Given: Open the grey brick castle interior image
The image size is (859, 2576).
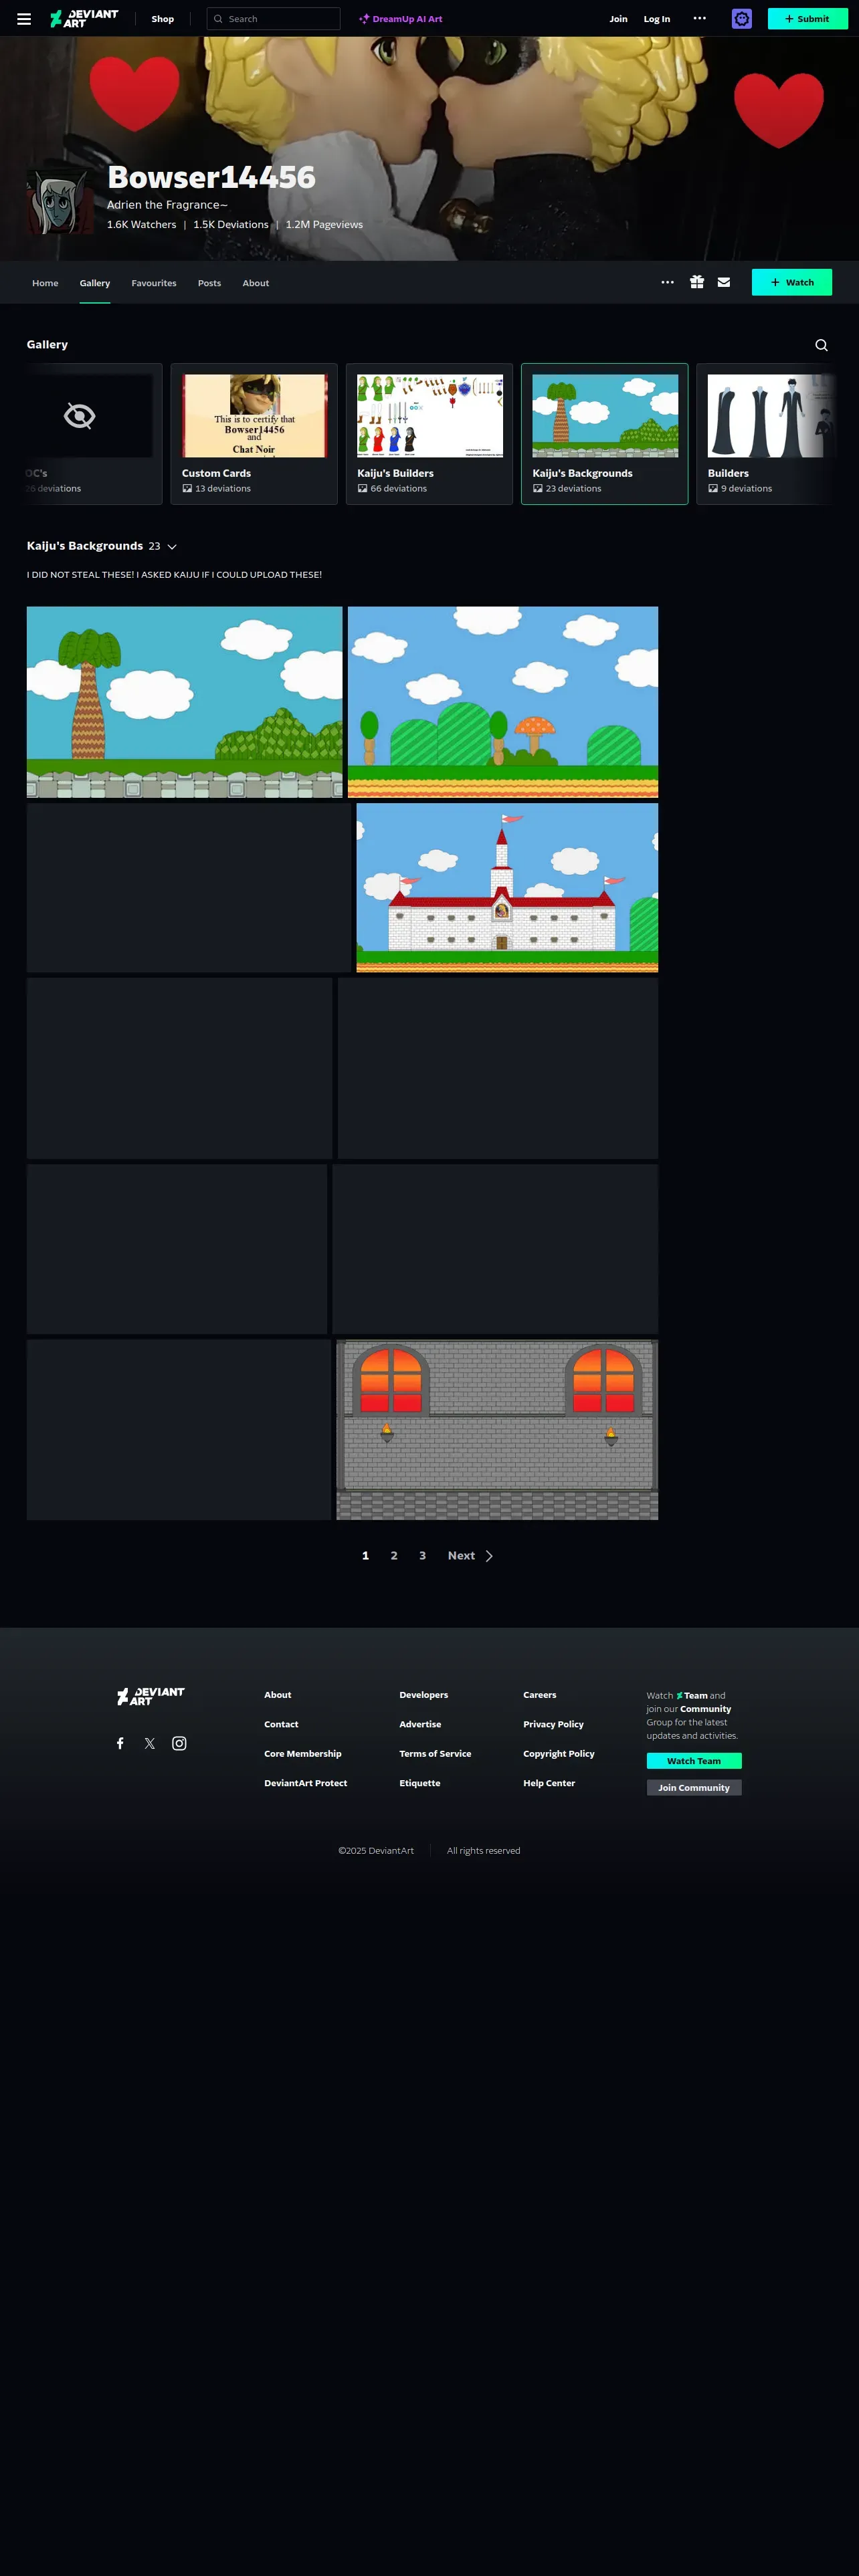Looking at the screenshot, I should point(497,1430).
